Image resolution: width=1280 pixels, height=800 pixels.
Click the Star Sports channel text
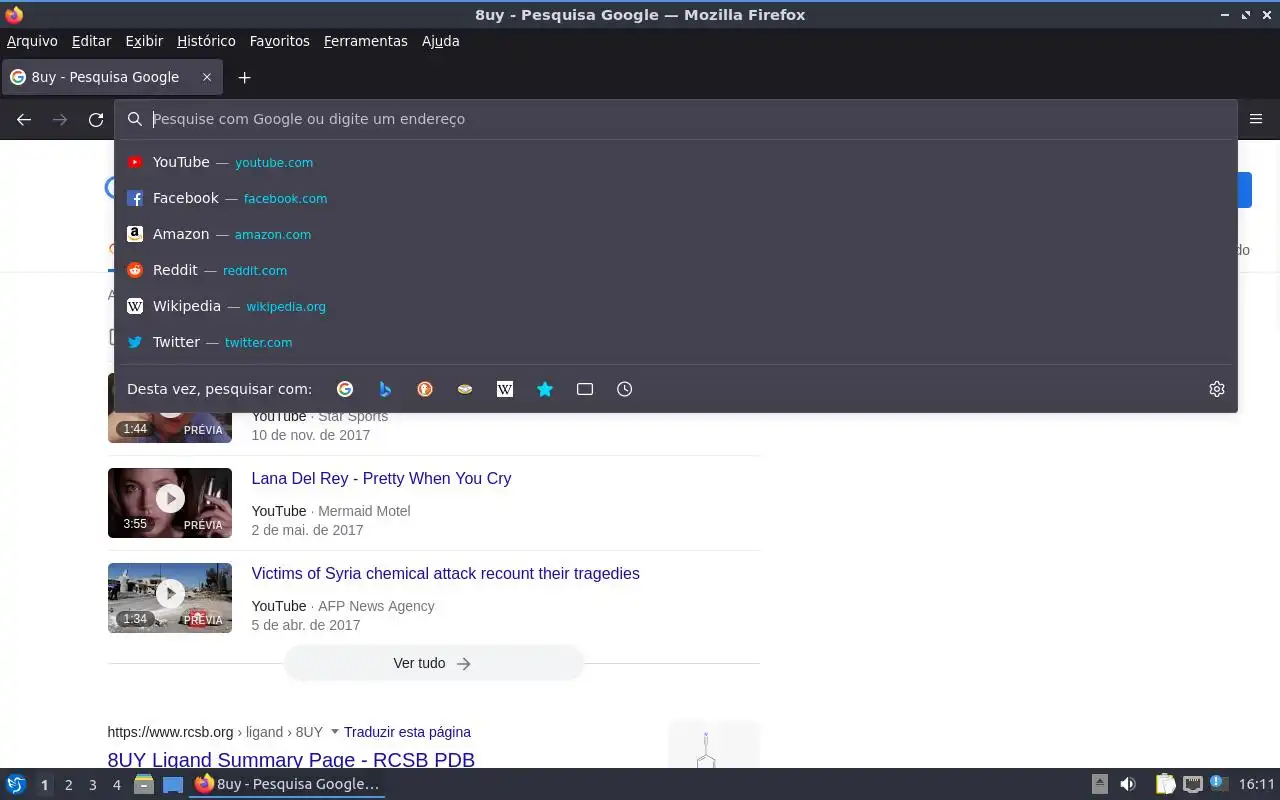pyautogui.click(x=353, y=416)
